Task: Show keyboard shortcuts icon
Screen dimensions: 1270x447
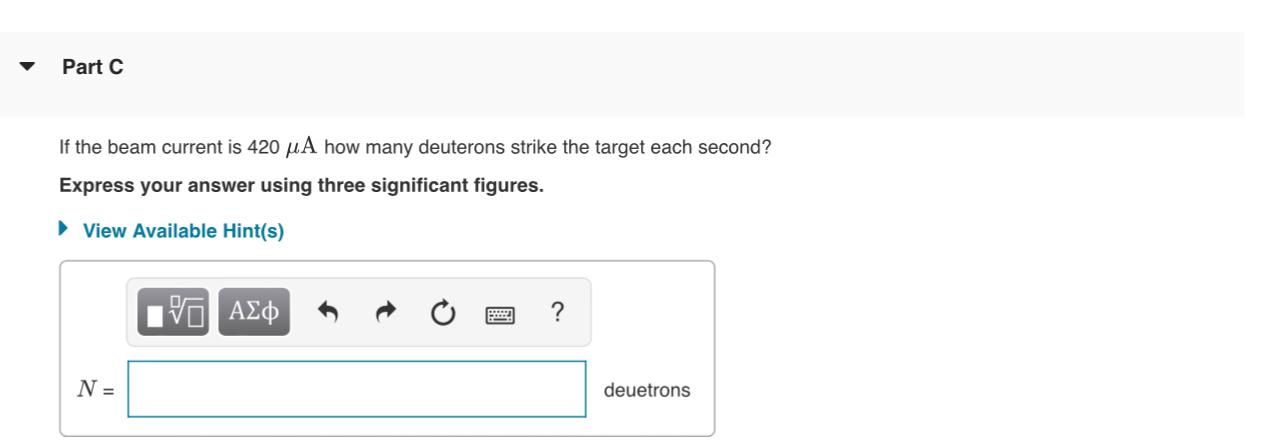Action: click(x=499, y=315)
